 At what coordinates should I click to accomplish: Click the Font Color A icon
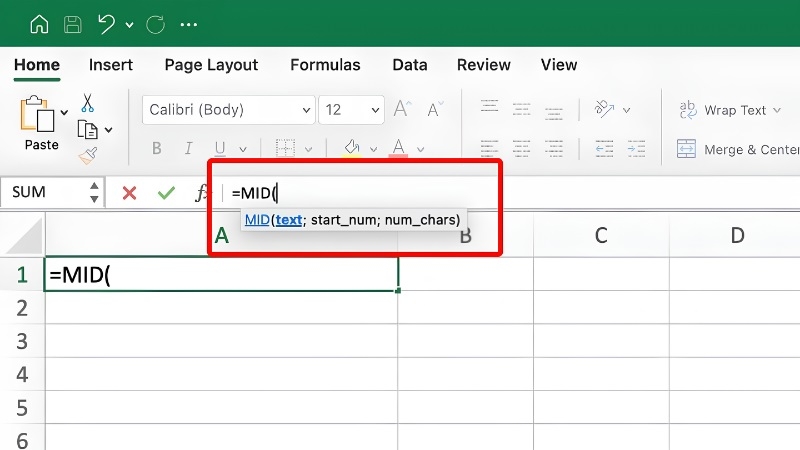(398, 148)
